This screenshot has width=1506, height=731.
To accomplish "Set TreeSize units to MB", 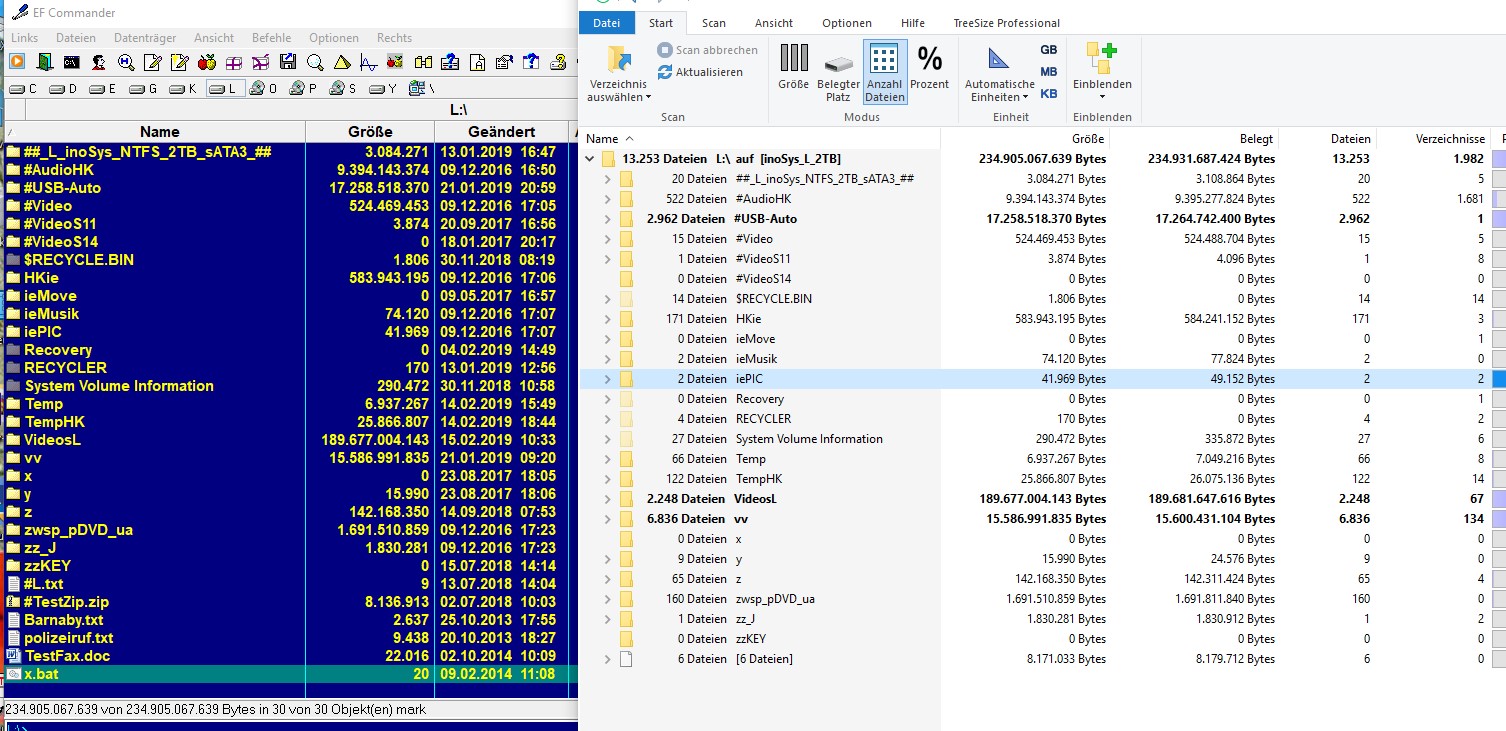I will click(x=1048, y=72).
